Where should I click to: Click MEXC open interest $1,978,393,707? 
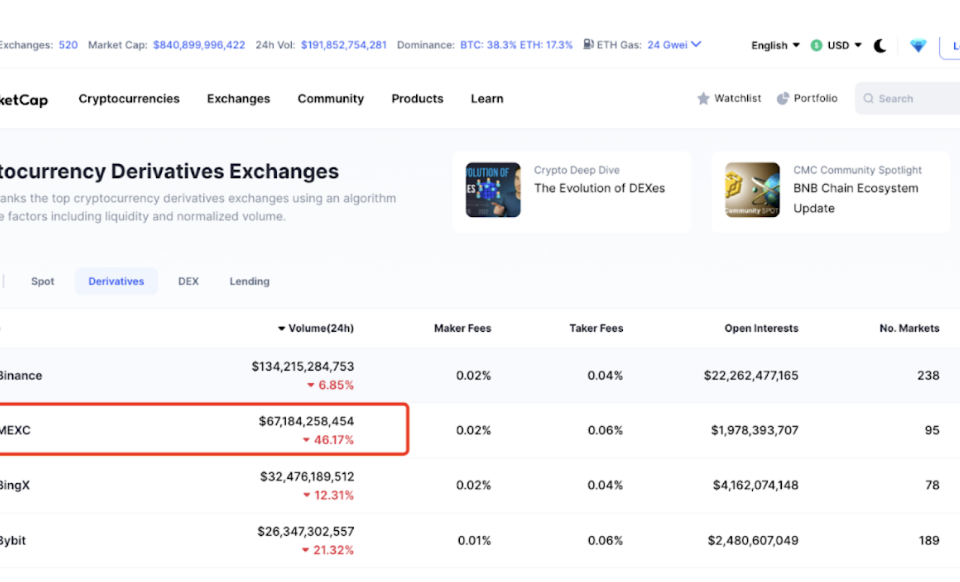point(754,430)
